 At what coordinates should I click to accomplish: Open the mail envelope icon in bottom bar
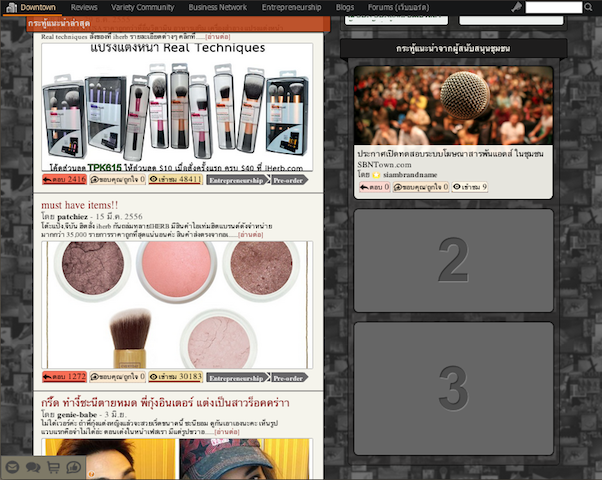click(x=12, y=466)
